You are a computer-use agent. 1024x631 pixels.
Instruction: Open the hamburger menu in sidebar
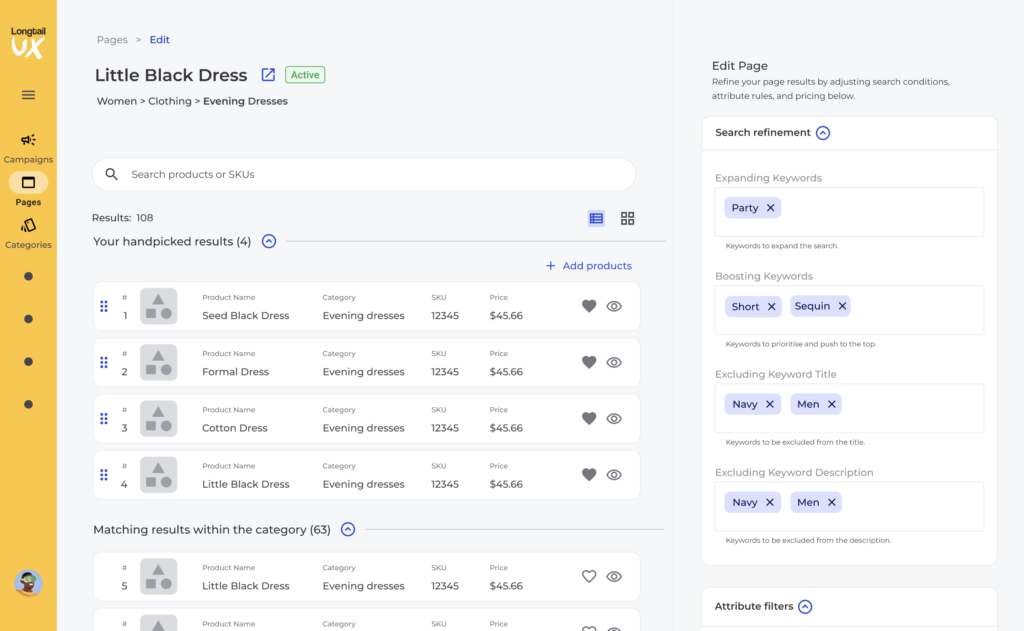tap(28, 95)
